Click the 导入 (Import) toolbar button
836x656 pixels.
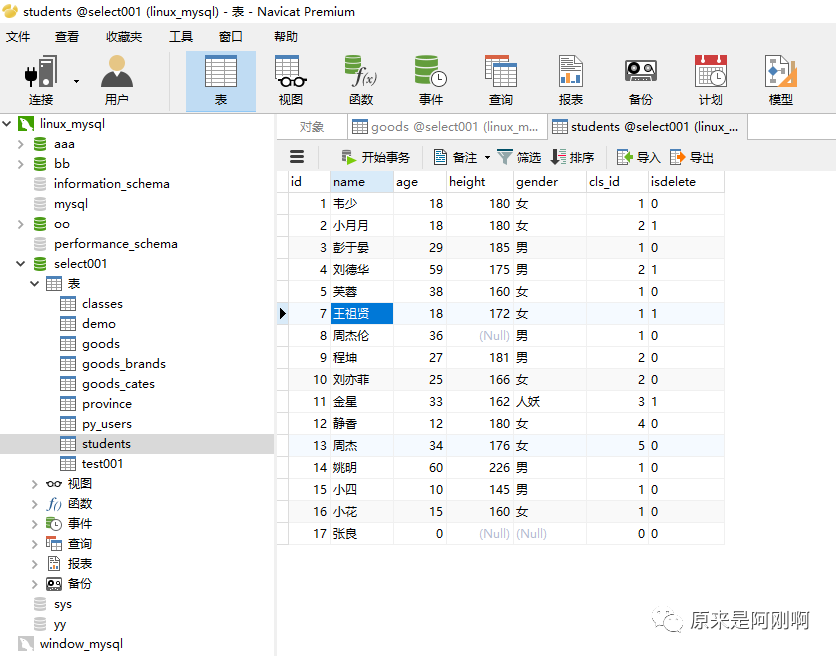pyautogui.click(x=639, y=157)
